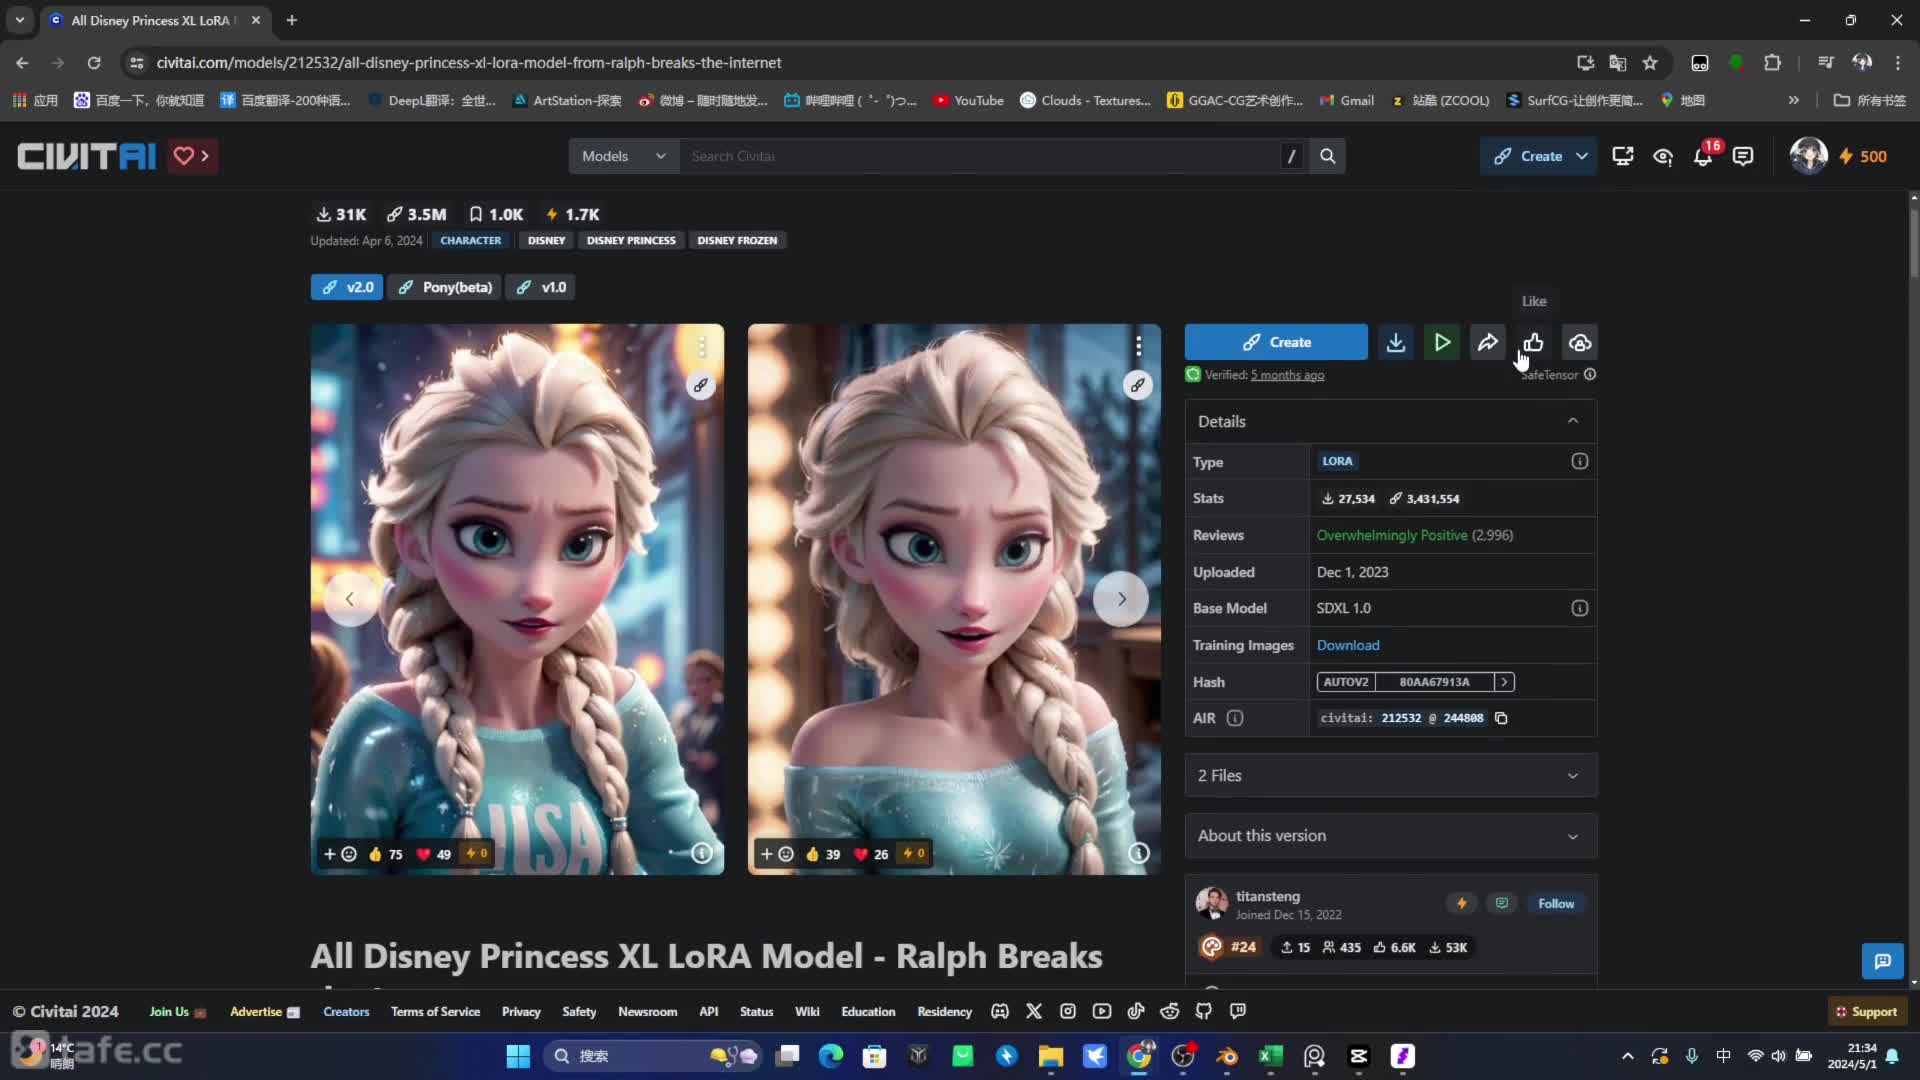Show hidden system tray icons

click(1628, 1056)
